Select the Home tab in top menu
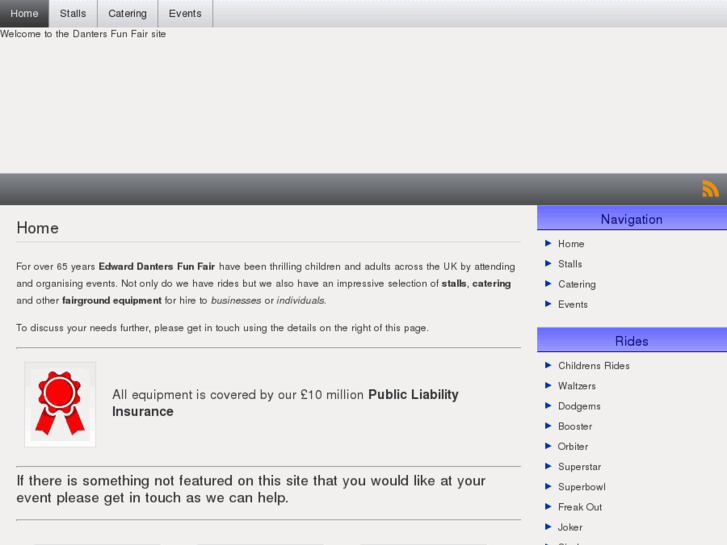This screenshot has height=545, width=727. tap(24, 13)
